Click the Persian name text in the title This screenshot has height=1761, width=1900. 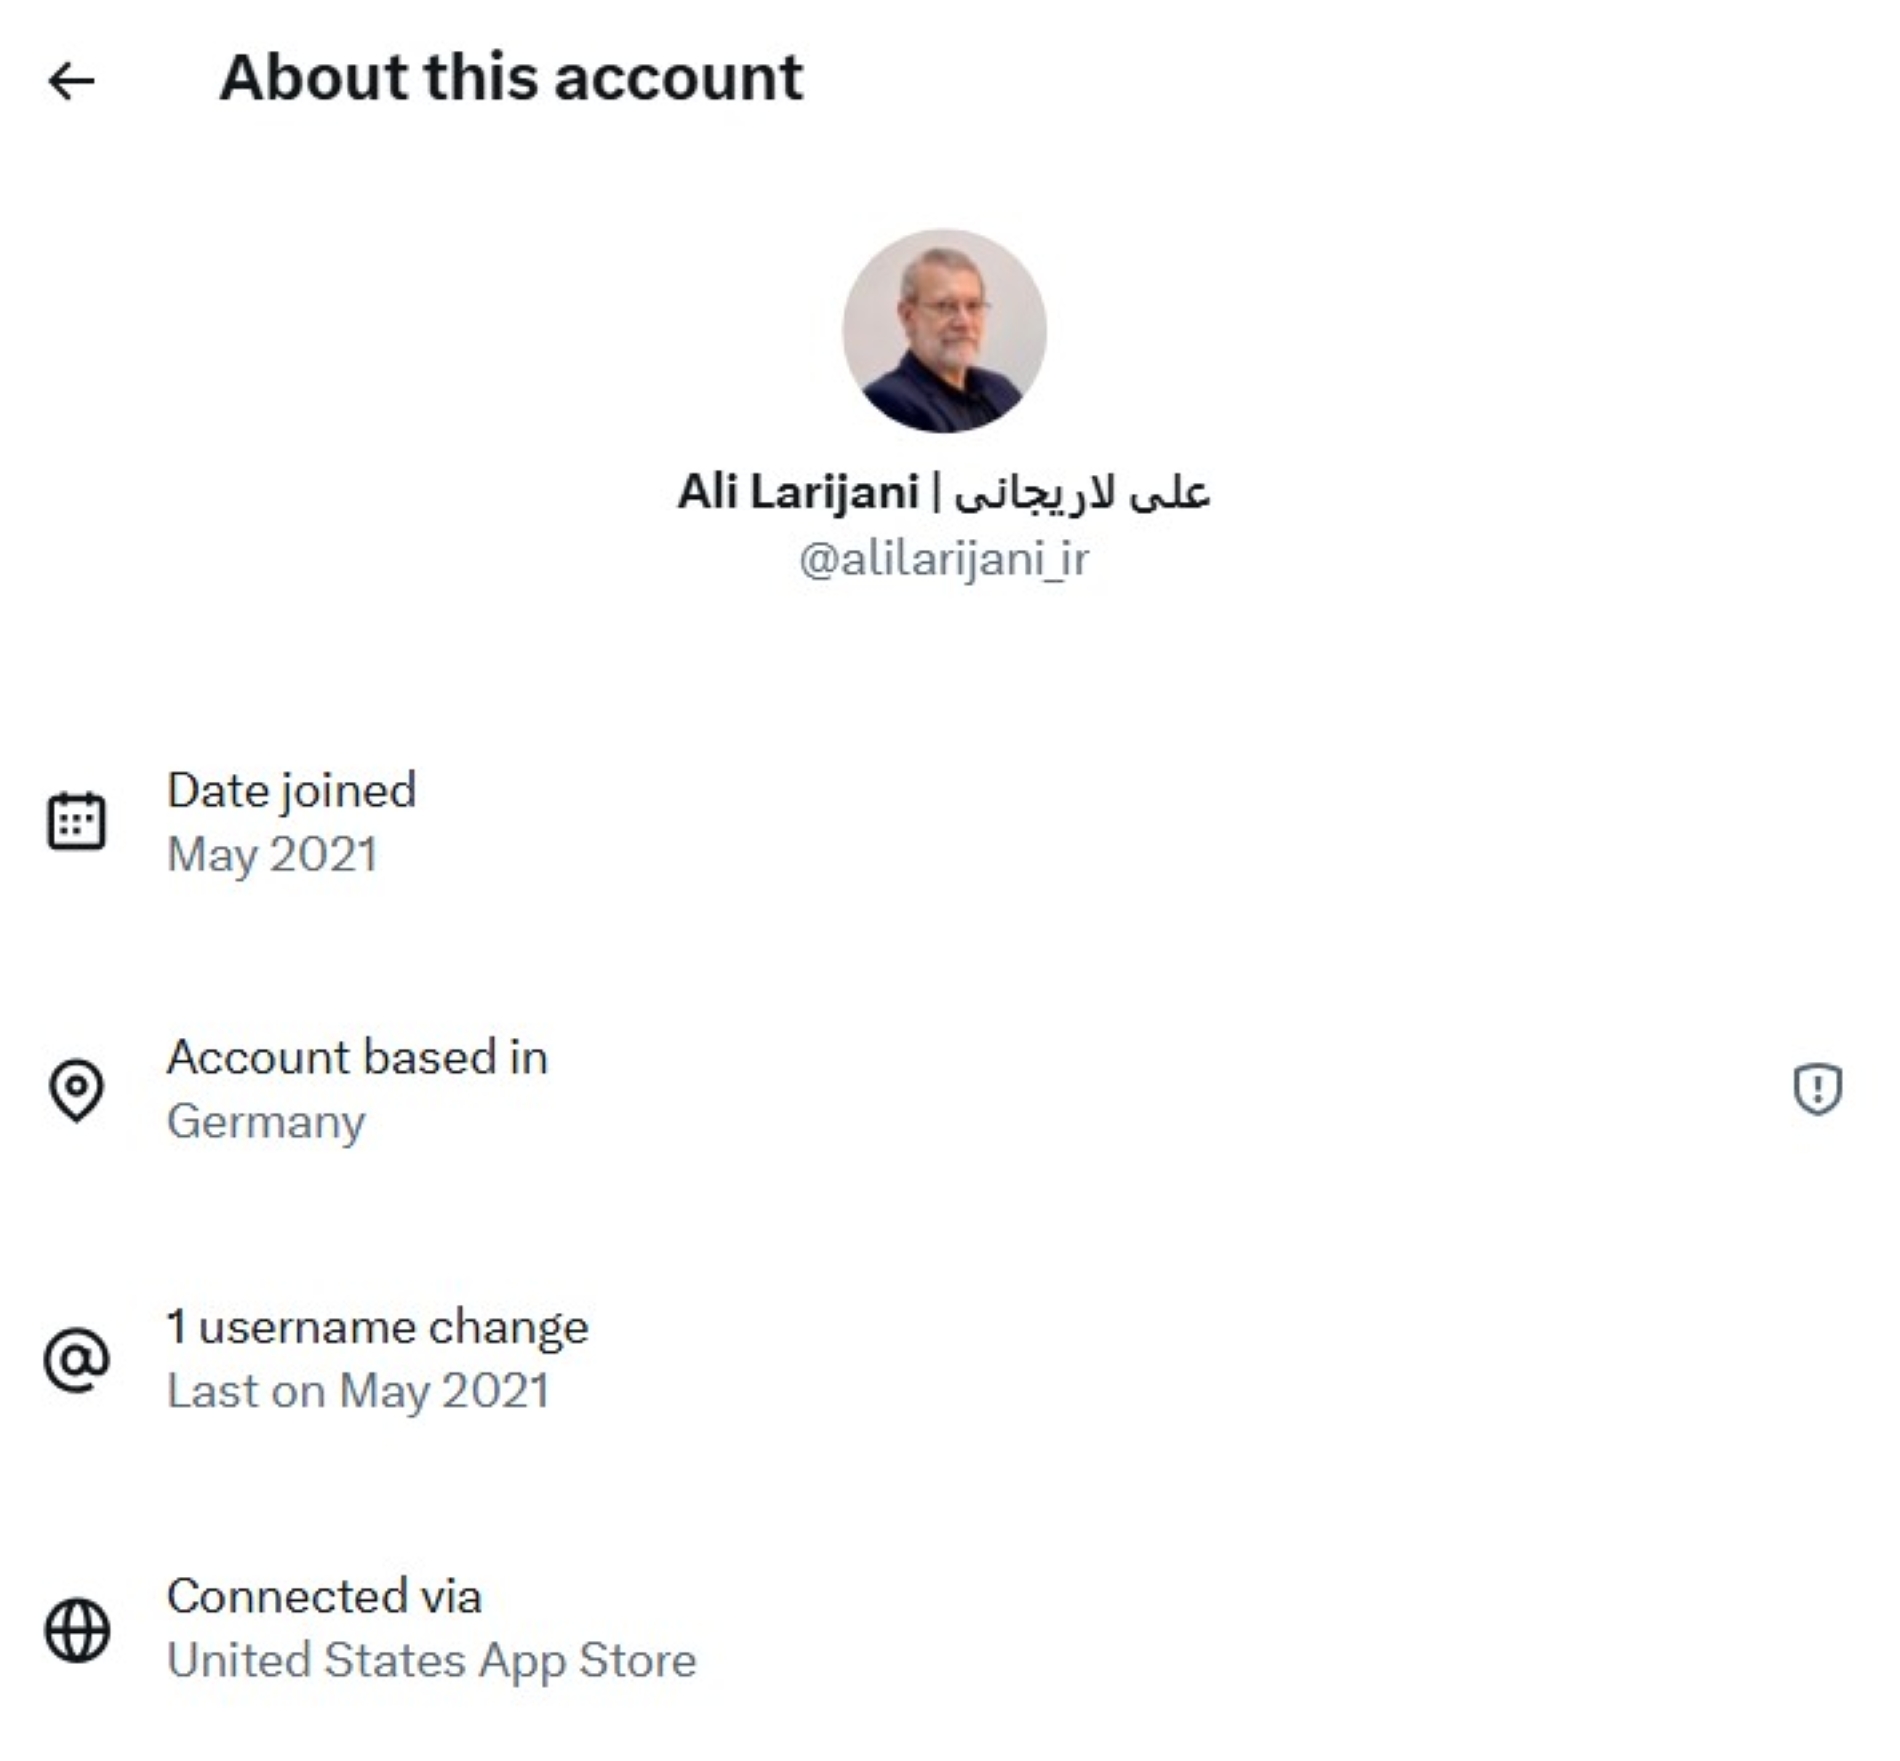click(x=1081, y=492)
